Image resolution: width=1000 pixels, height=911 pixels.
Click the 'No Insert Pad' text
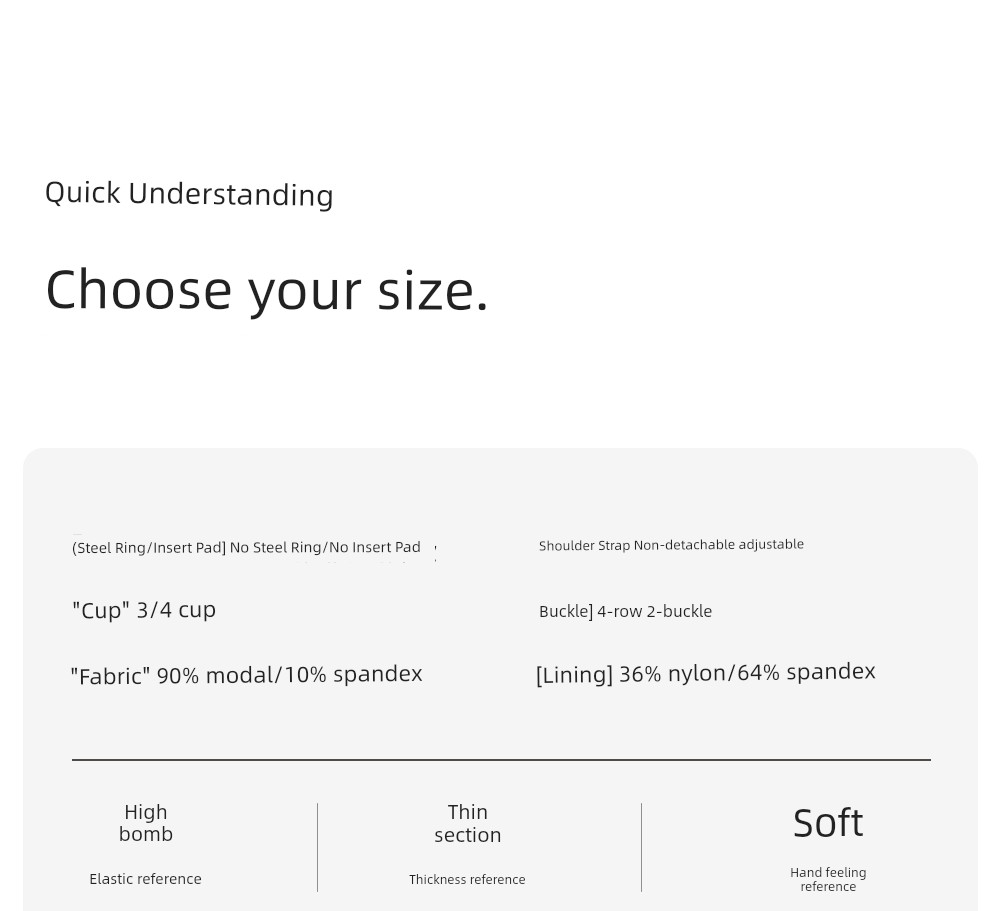pyautogui.click(x=375, y=547)
